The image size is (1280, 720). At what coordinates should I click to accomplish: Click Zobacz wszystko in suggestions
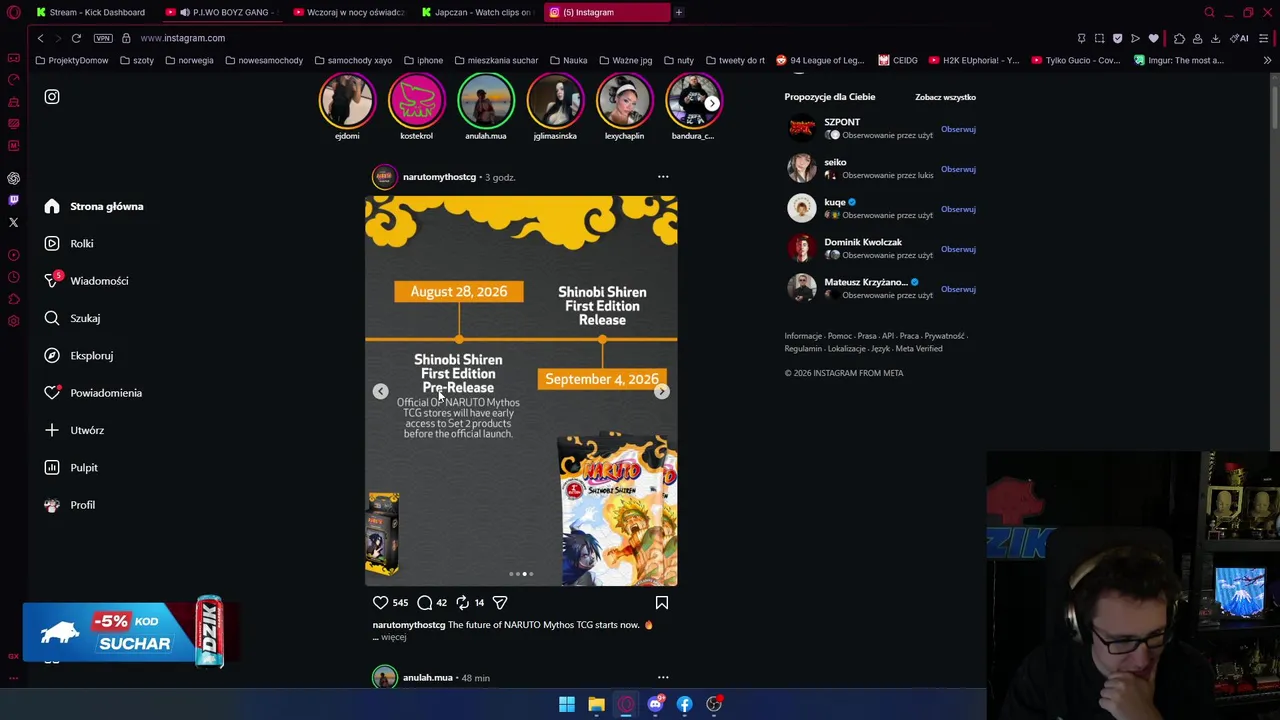[945, 97]
